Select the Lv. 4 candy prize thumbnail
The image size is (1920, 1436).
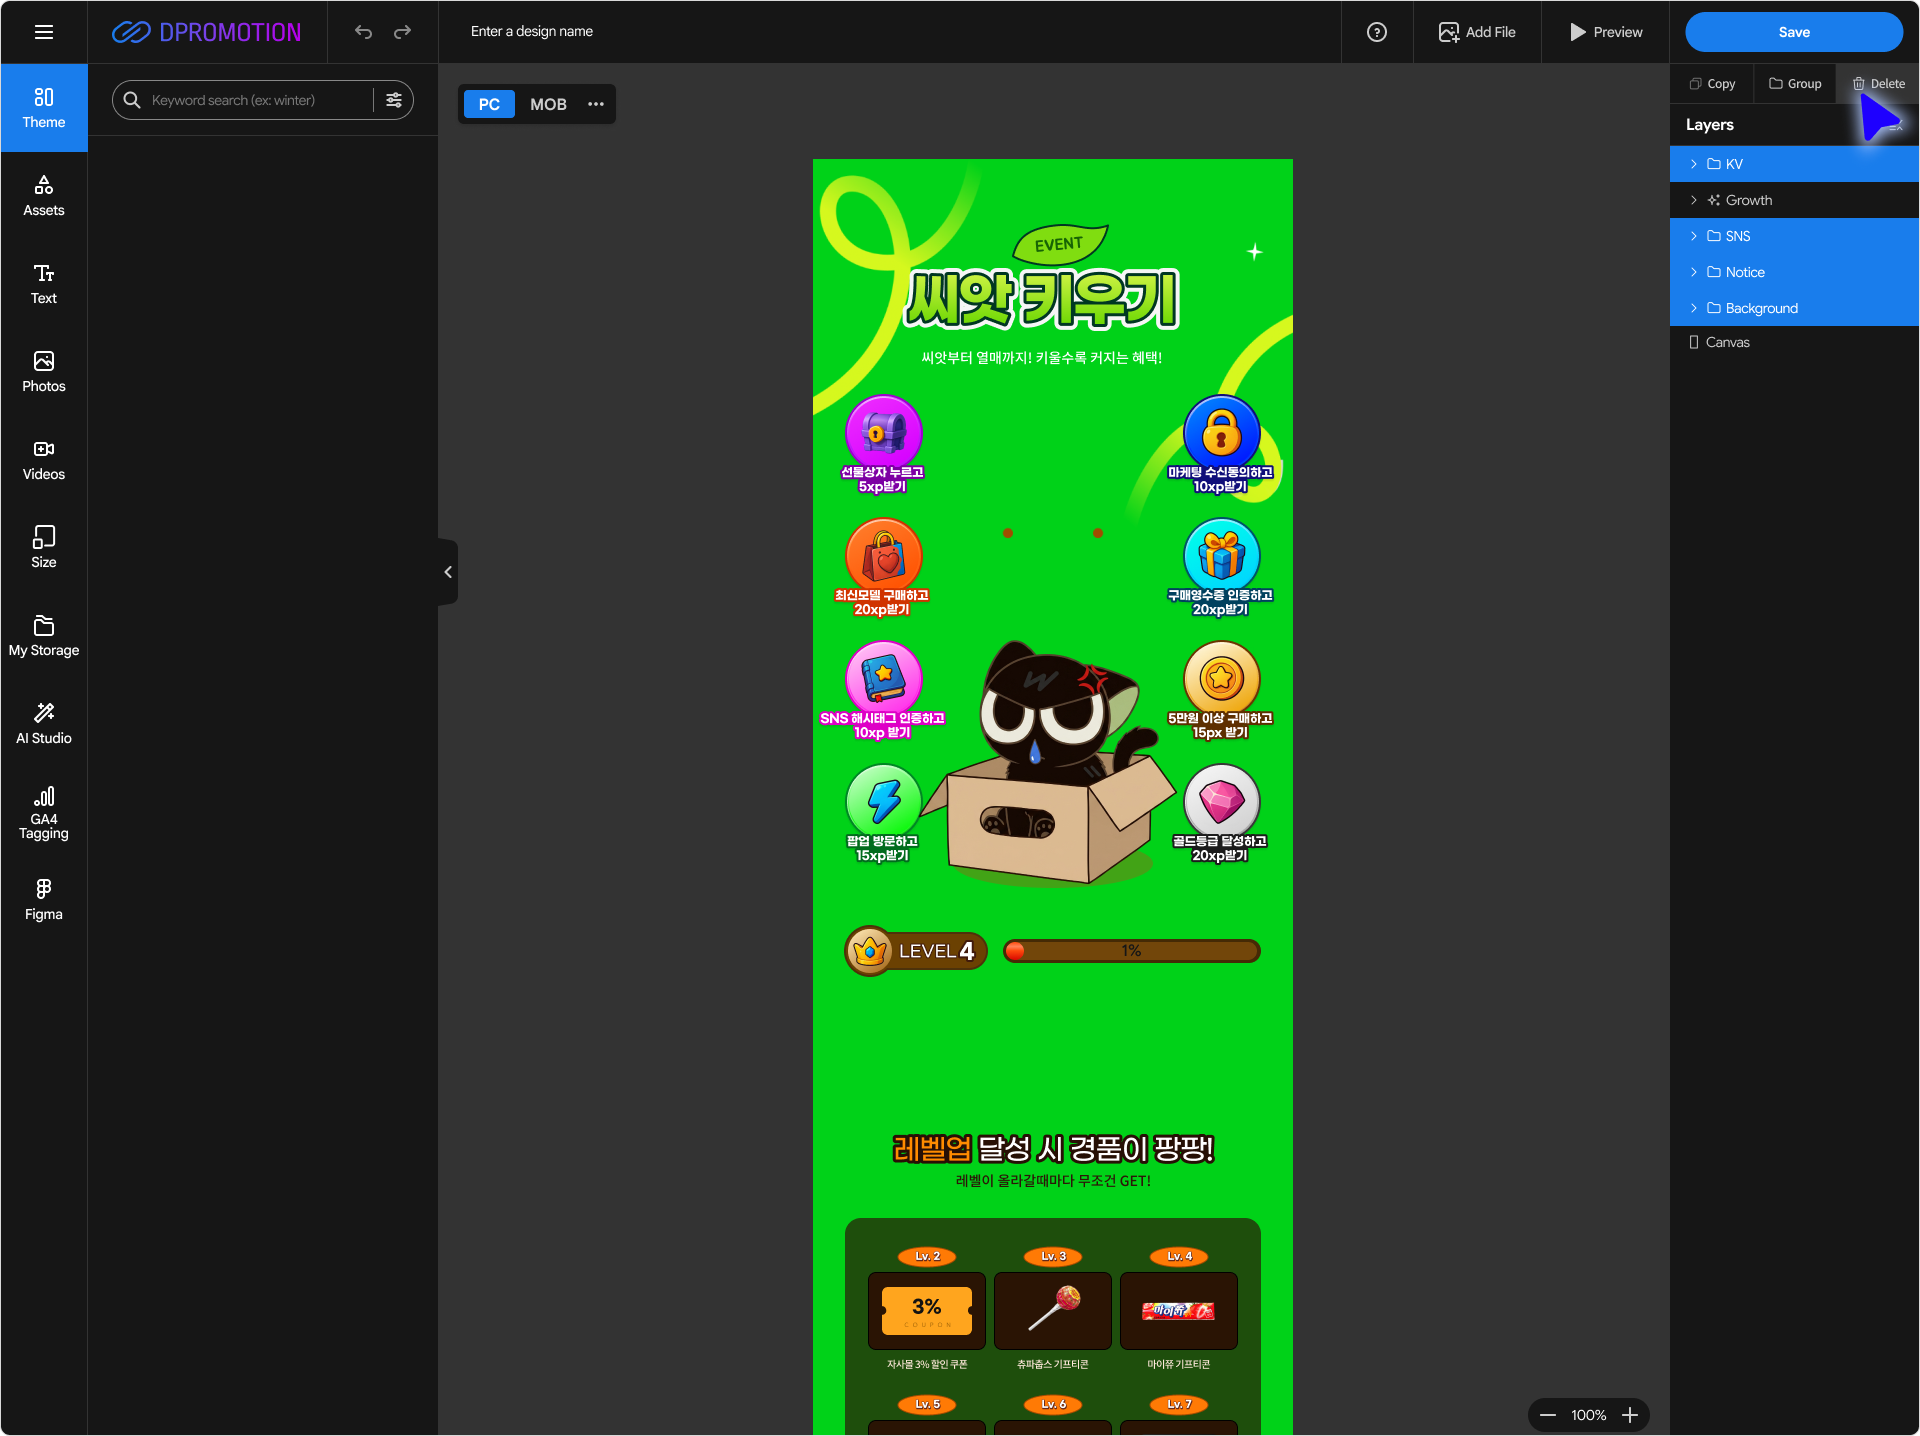[1179, 1311]
